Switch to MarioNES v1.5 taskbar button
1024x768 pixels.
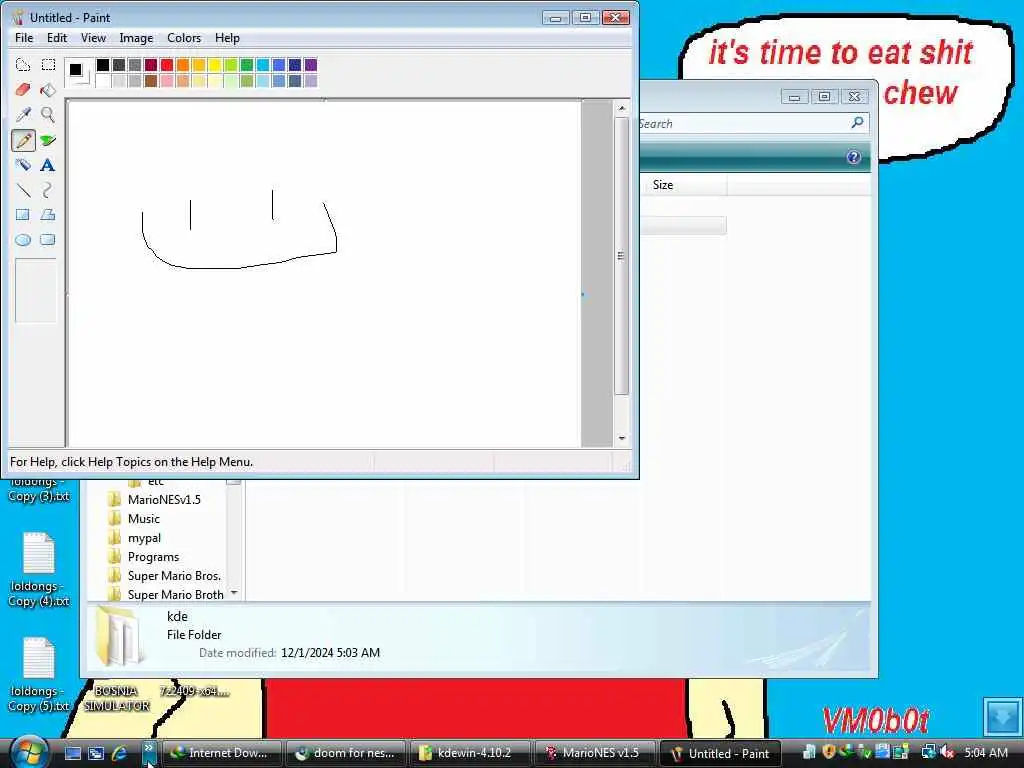point(594,753)
